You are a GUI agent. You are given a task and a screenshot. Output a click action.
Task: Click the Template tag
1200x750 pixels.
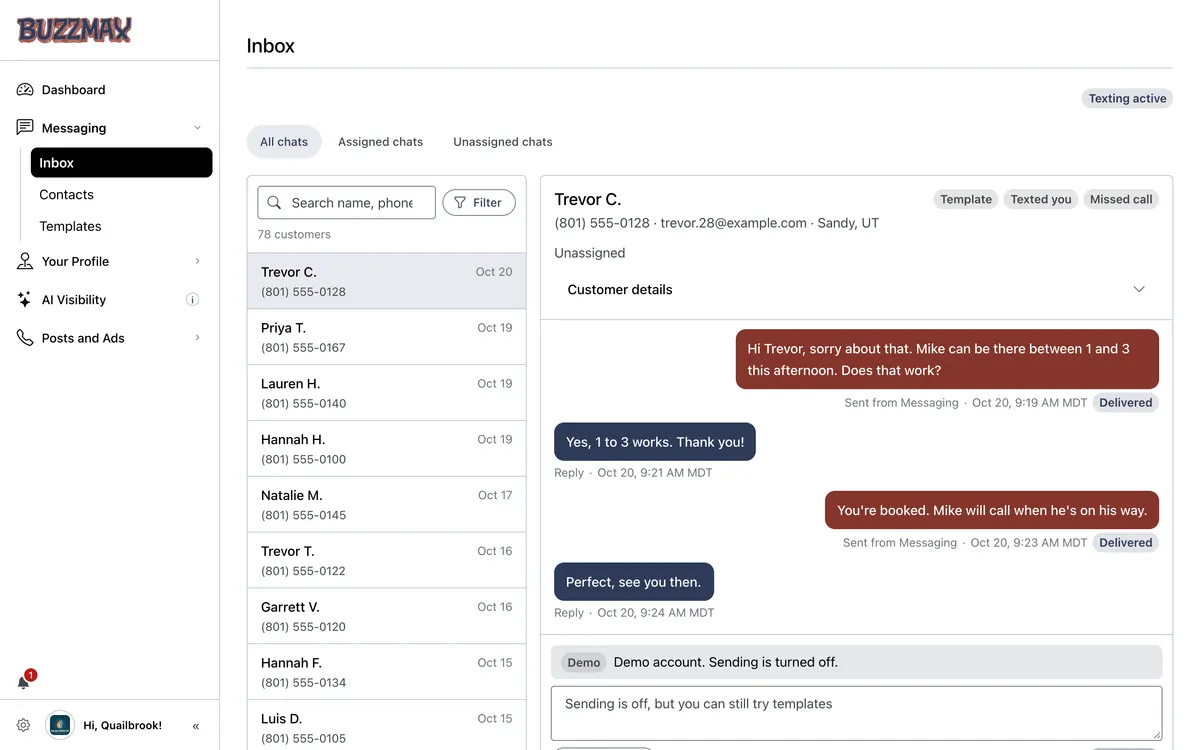click(x=966, y=200)
